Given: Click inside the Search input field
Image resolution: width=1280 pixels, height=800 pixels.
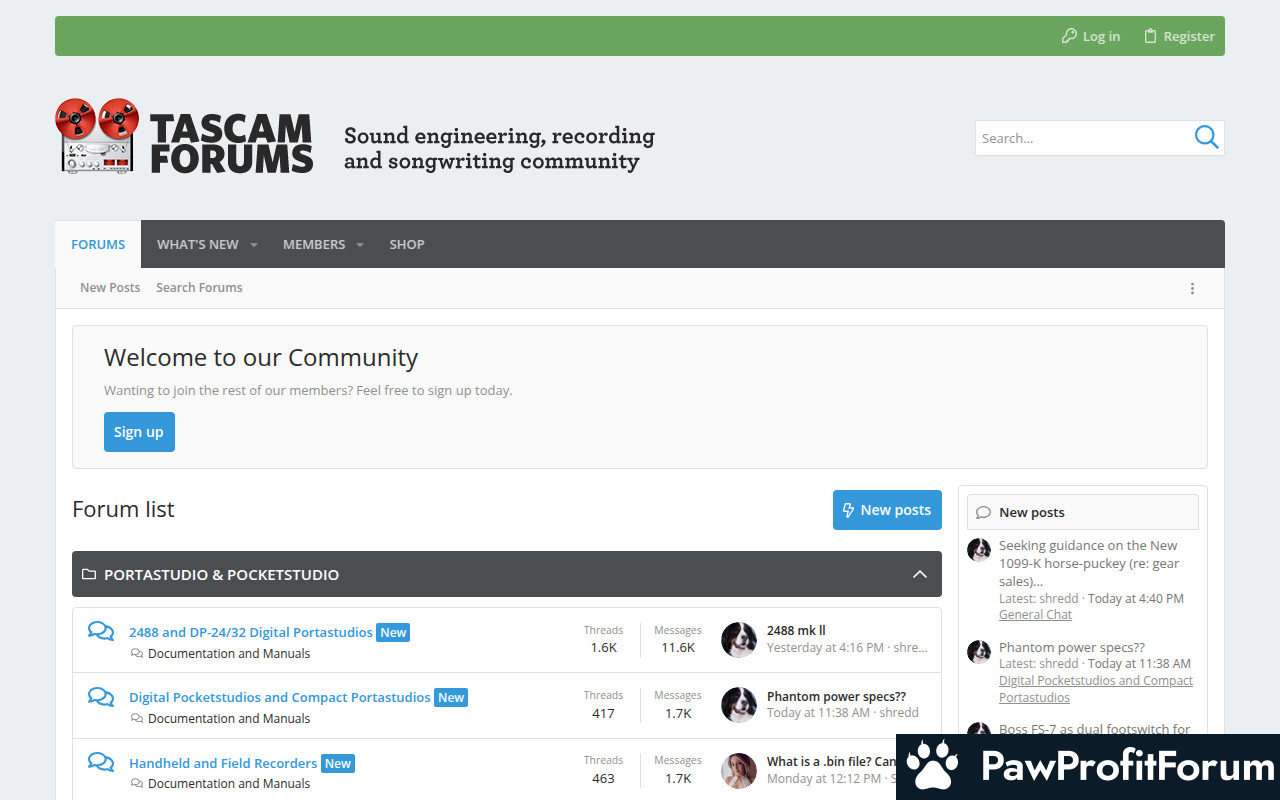Looking at the screenshot, I should tap(1083, 138).
